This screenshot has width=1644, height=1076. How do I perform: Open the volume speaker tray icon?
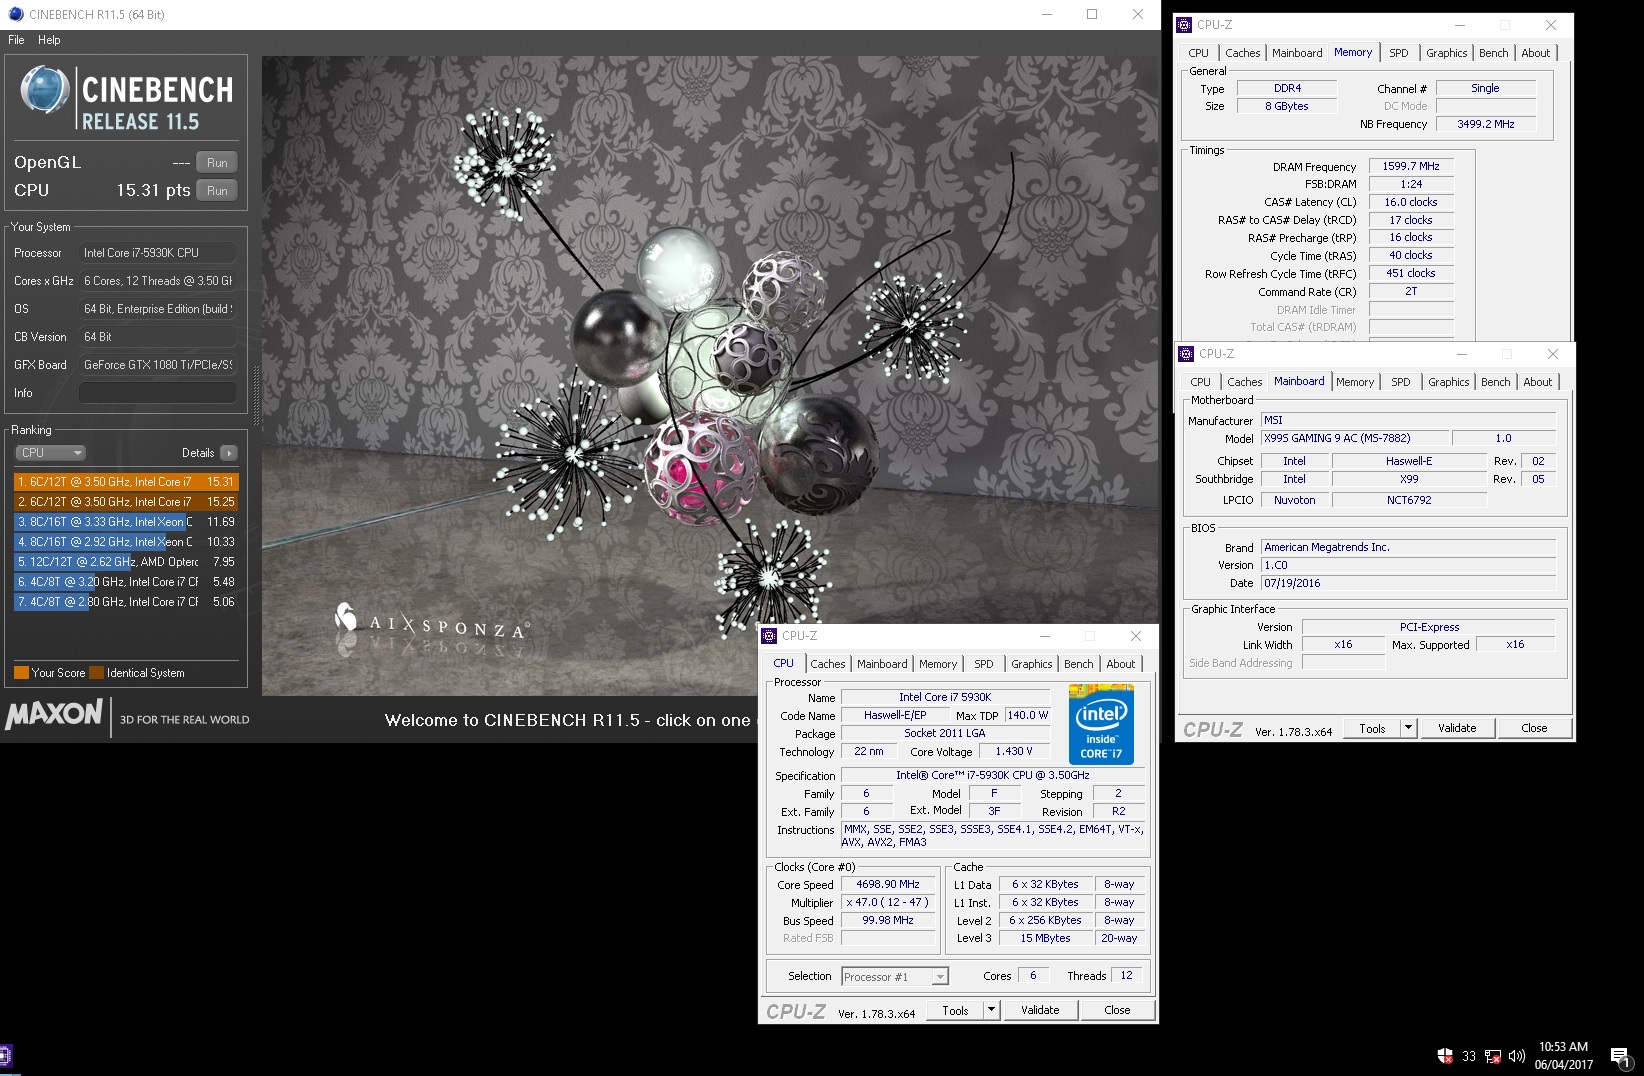coord(1517,1056)
